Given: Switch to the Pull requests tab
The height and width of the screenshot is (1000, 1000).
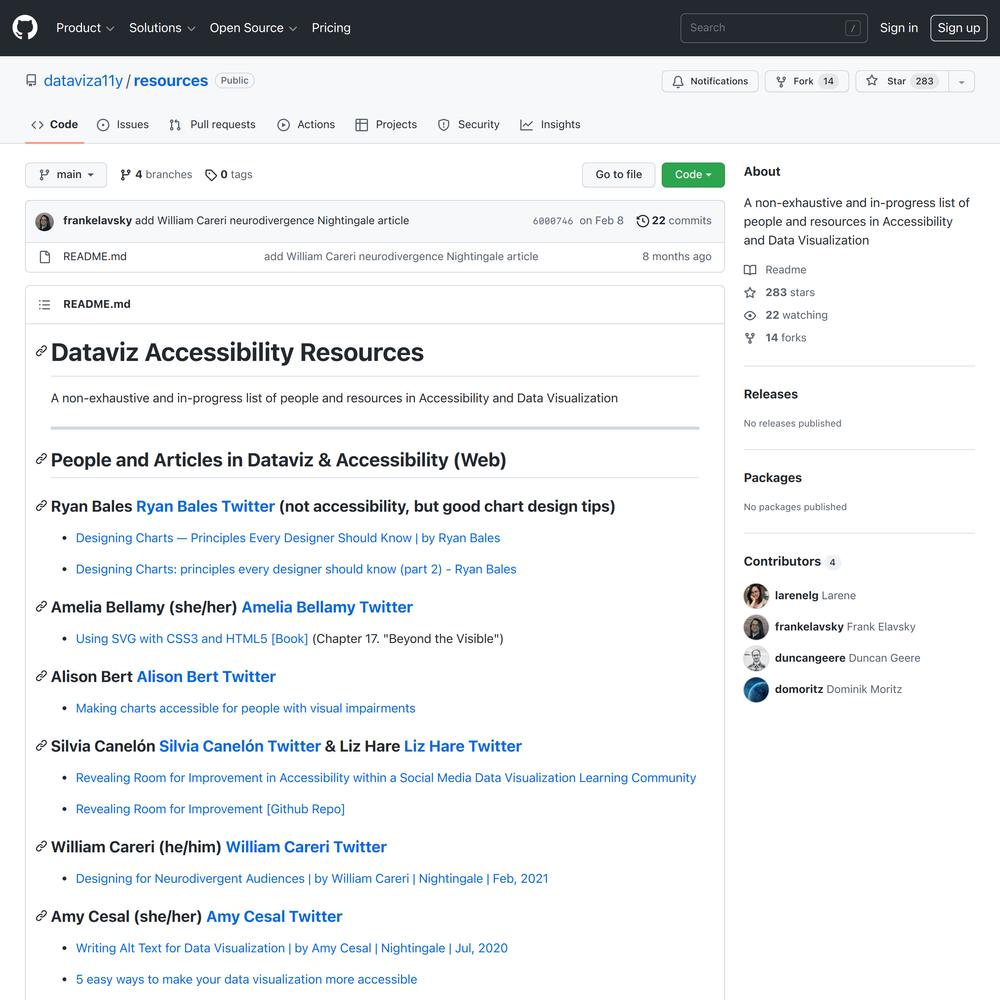Looking at the screenshot, I should [212, 124].
